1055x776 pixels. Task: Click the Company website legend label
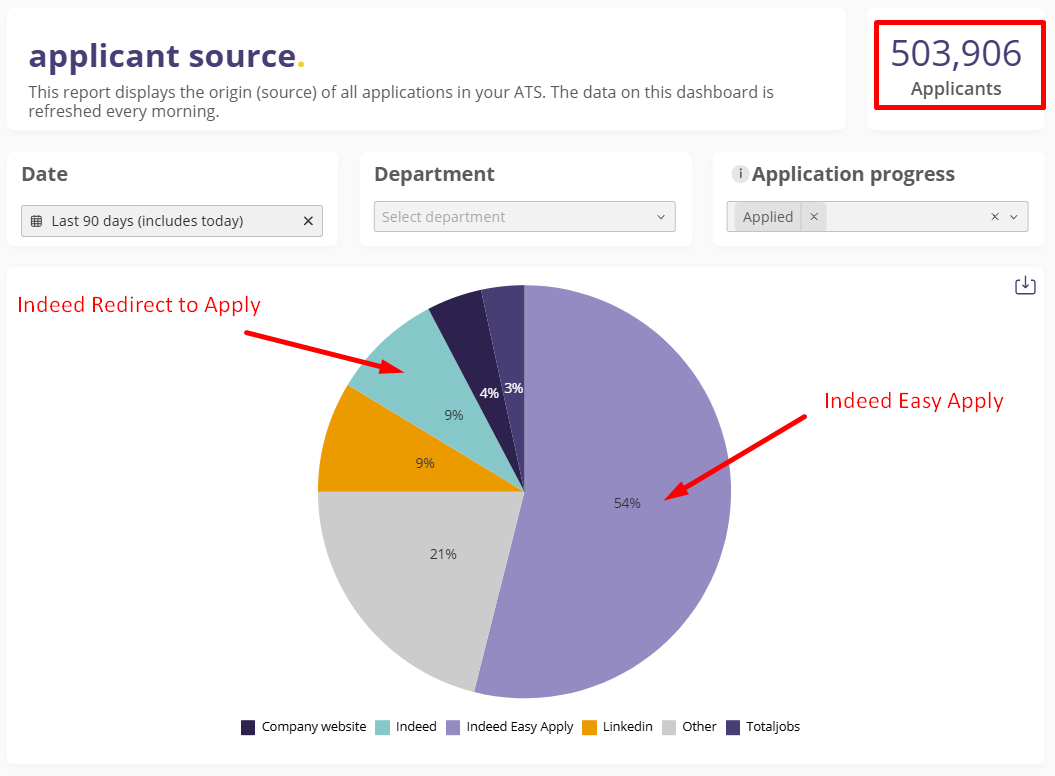point(314,727)
